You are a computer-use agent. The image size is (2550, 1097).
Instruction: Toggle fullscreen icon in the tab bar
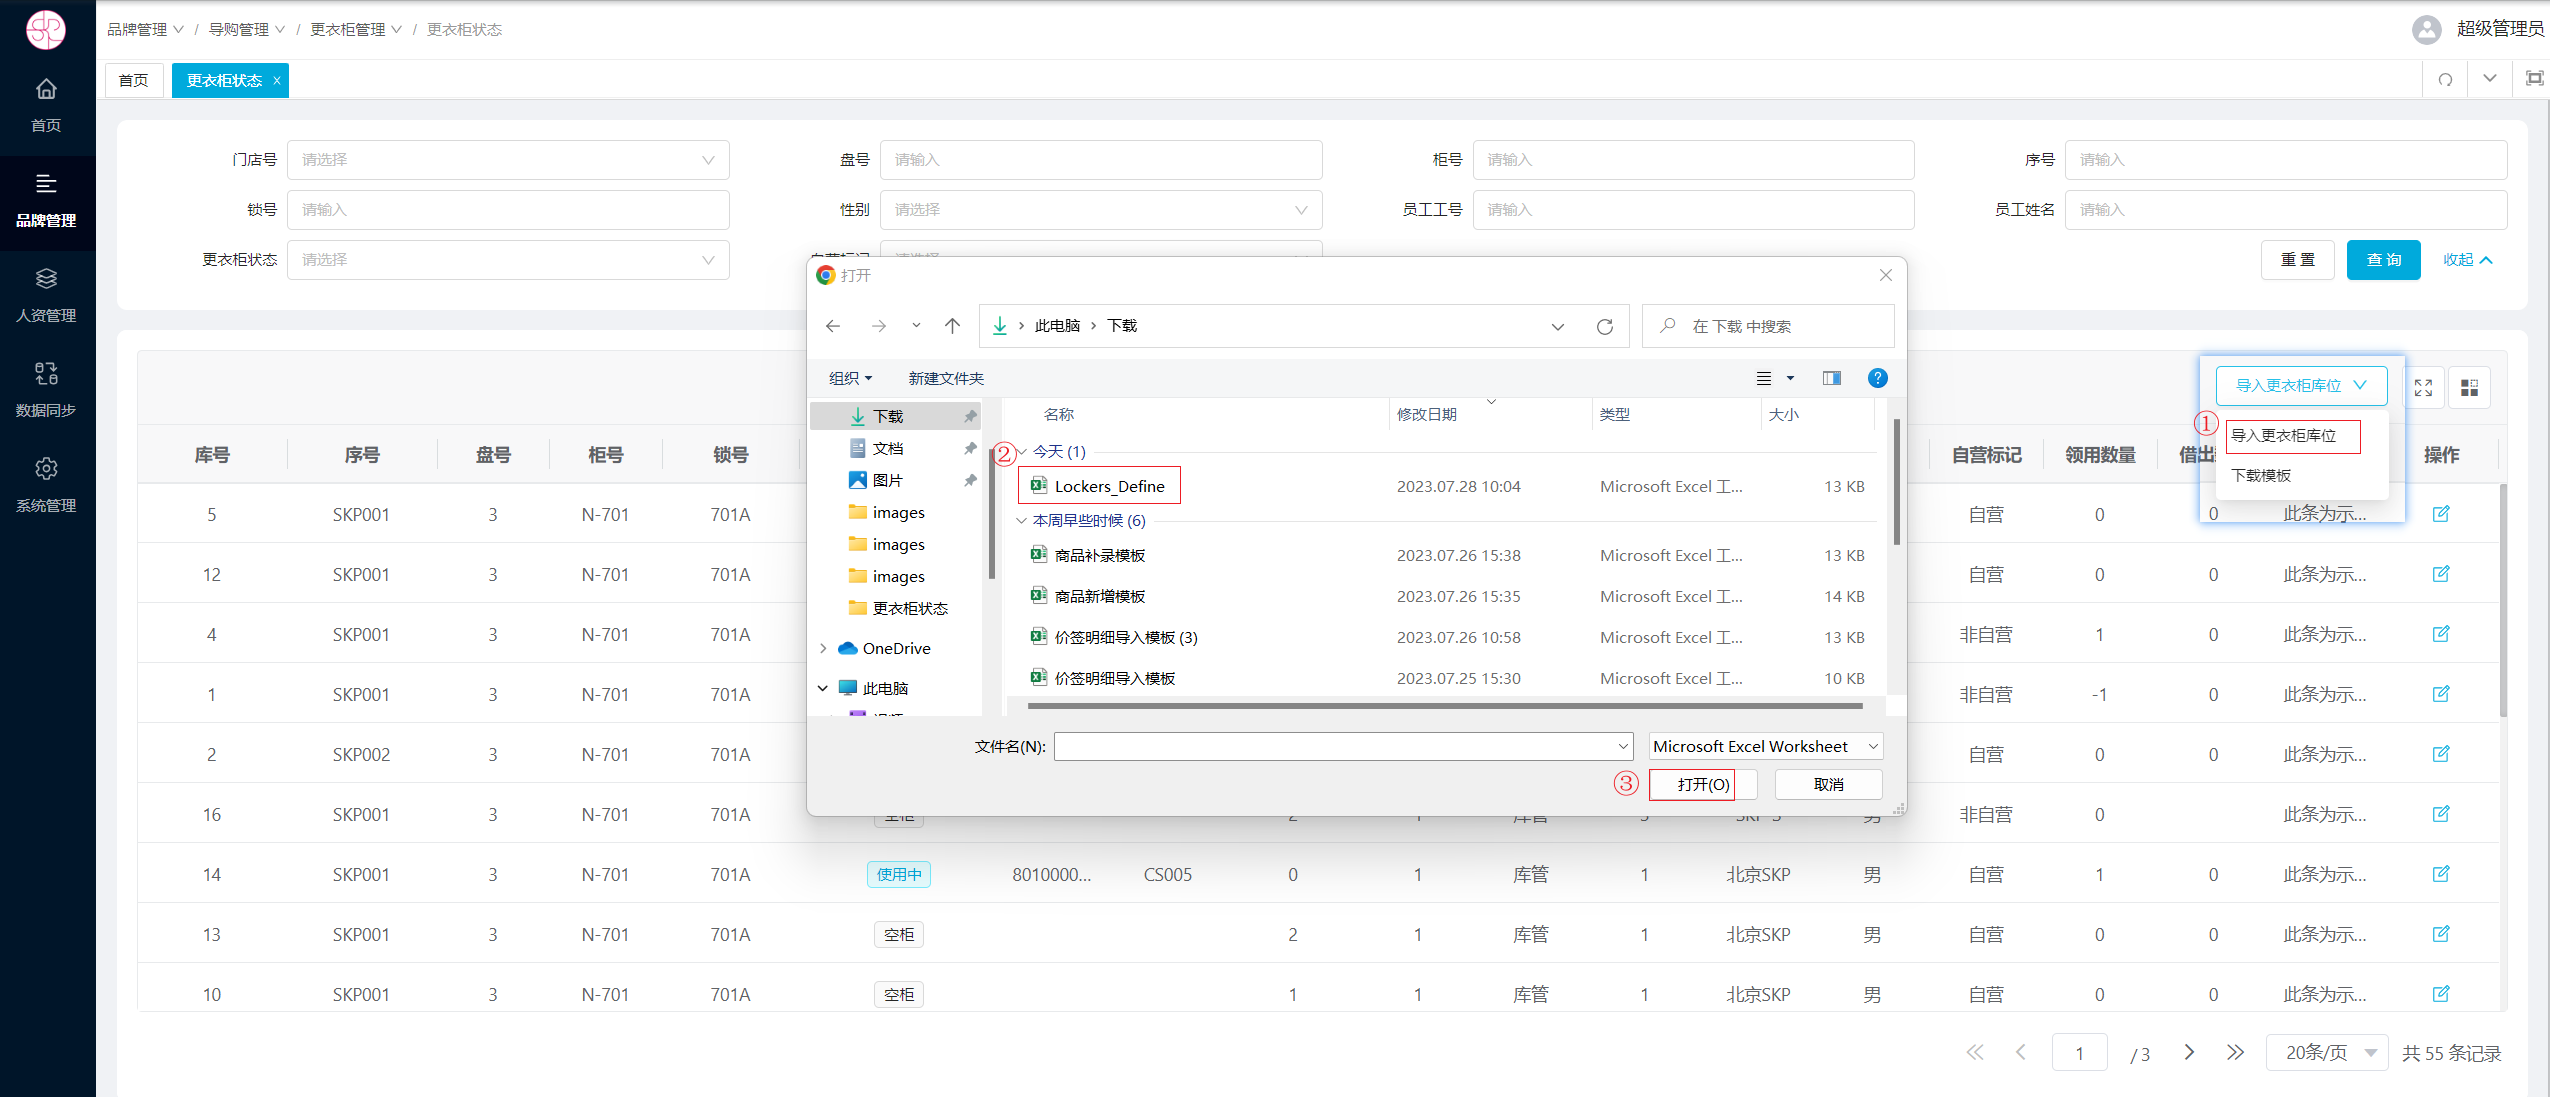coord(2534,79)
